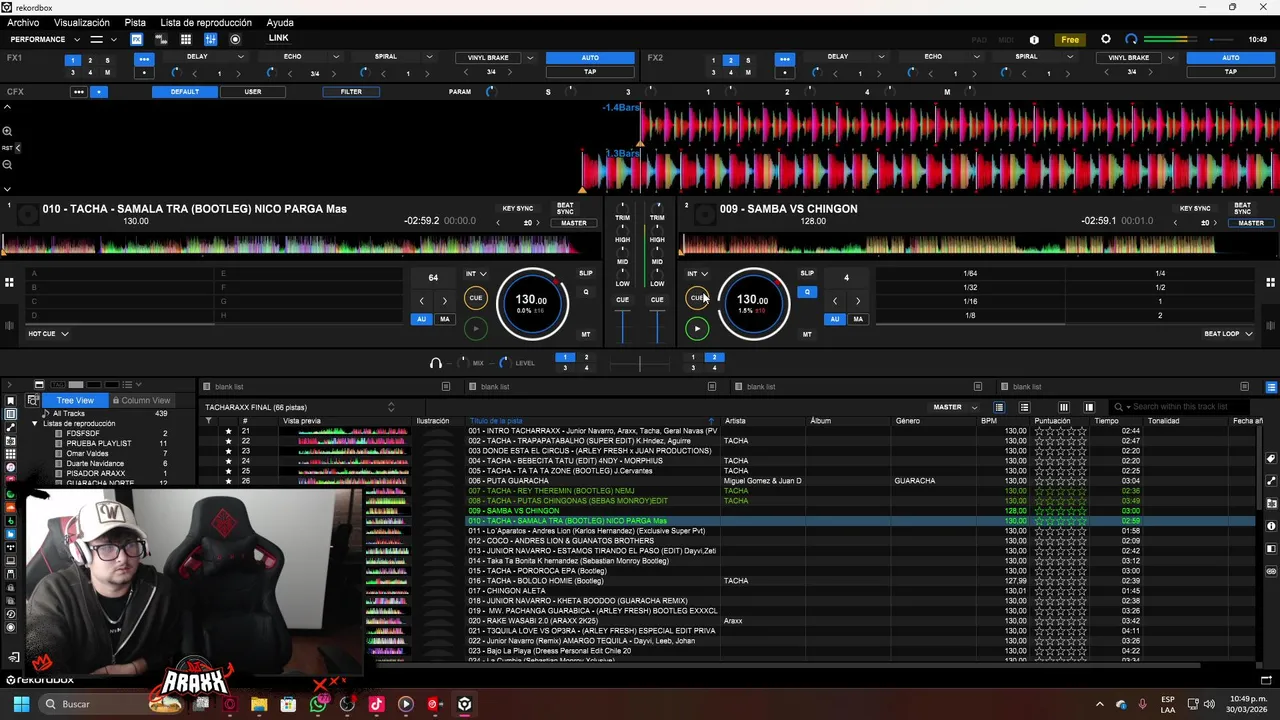Click FX1 TAP button

[590, 72]
